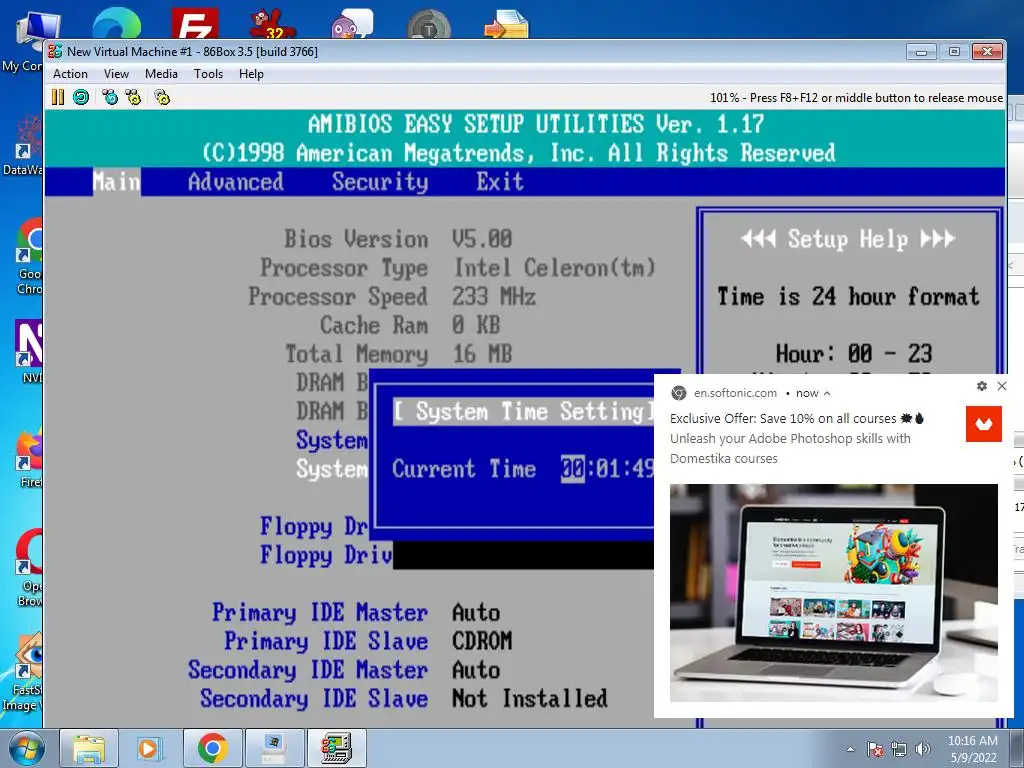Click the network tray icon
This screenshot has width=1024, height=768.
(x=899, y=749)
